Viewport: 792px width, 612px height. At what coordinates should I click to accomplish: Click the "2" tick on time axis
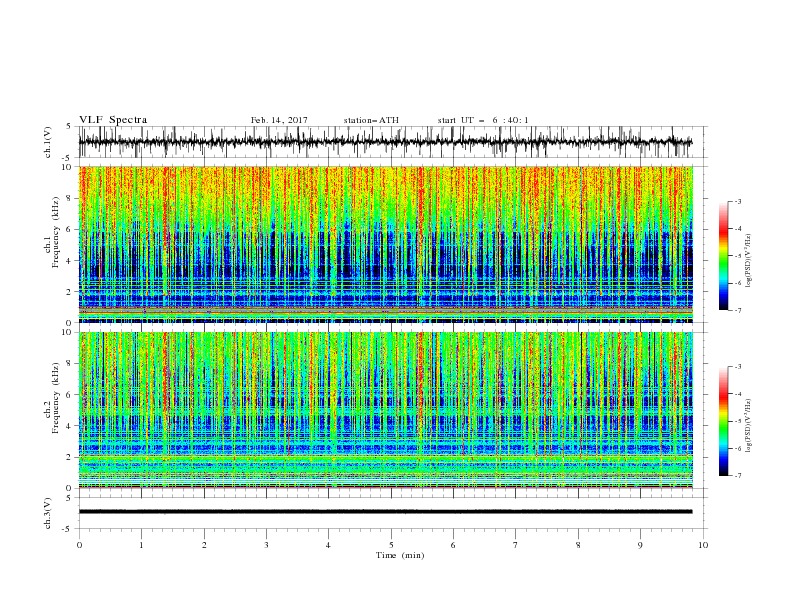tap(204, 545)
